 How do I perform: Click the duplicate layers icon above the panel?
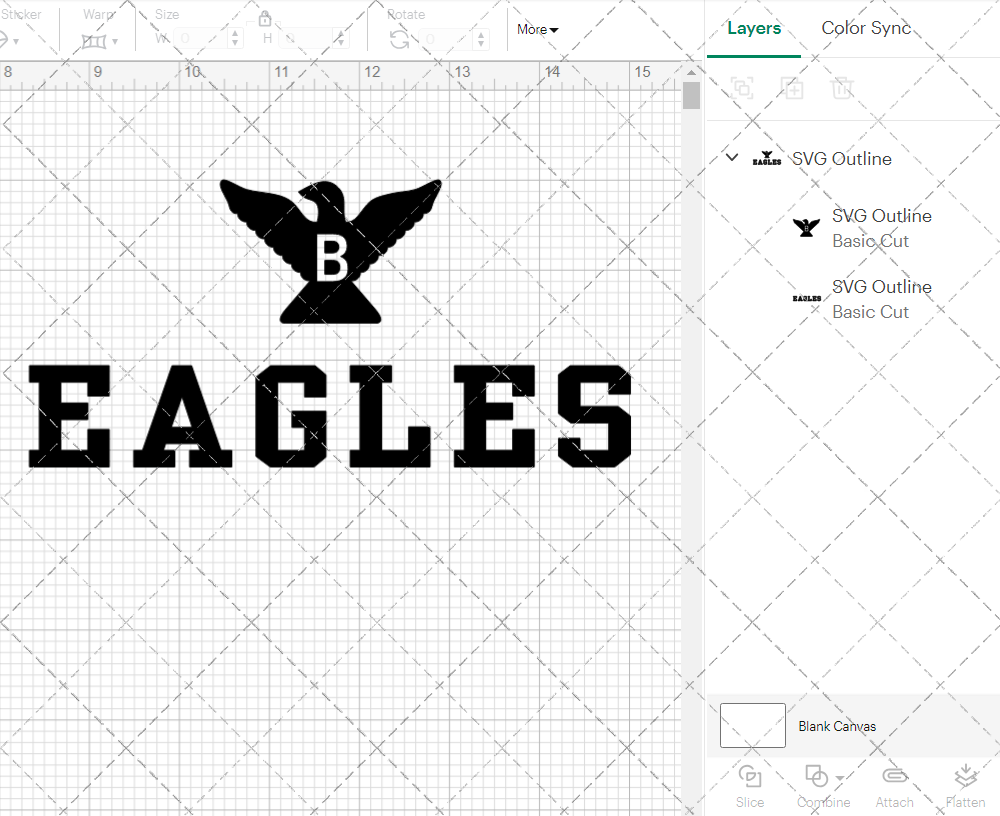pyautogui.click(x=792, y=88)
